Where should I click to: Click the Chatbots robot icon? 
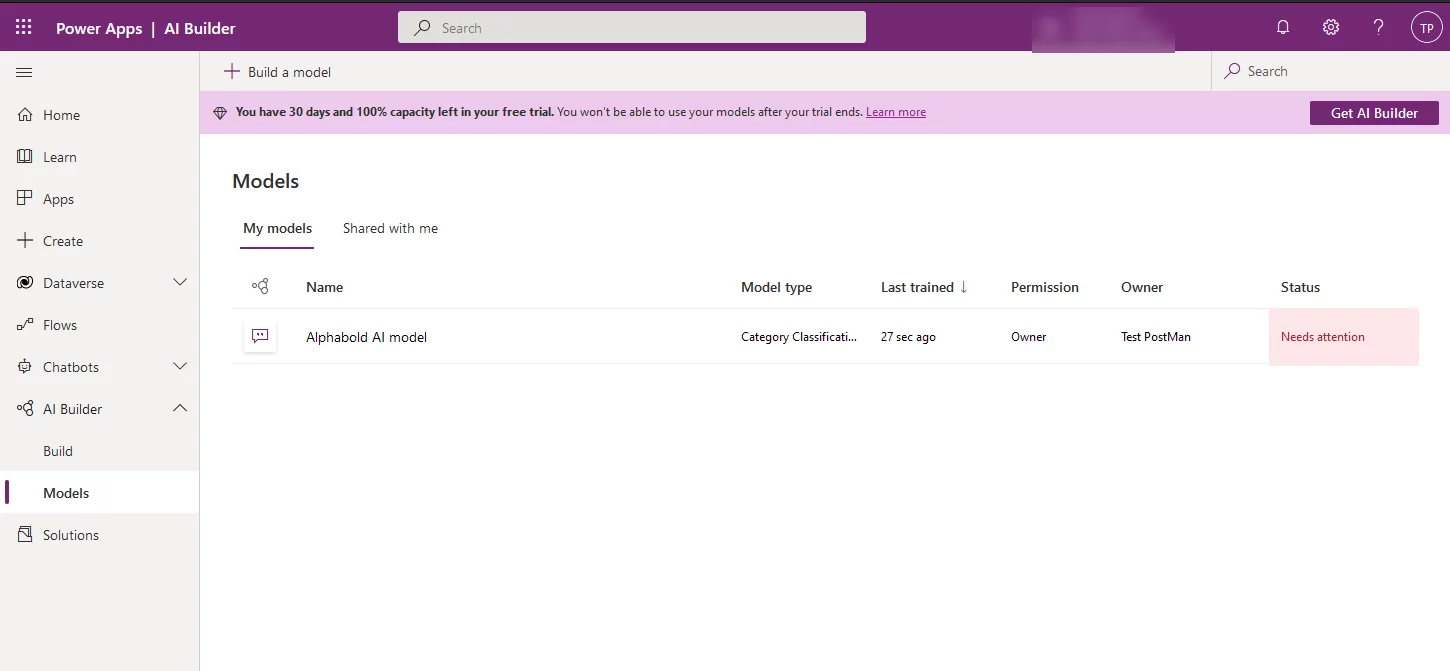point(25,367)
